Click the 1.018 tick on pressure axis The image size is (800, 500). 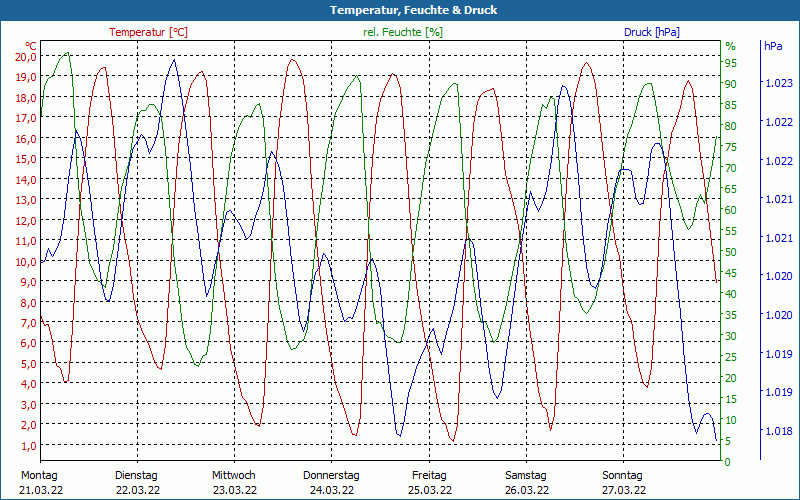tap(777, 431)
